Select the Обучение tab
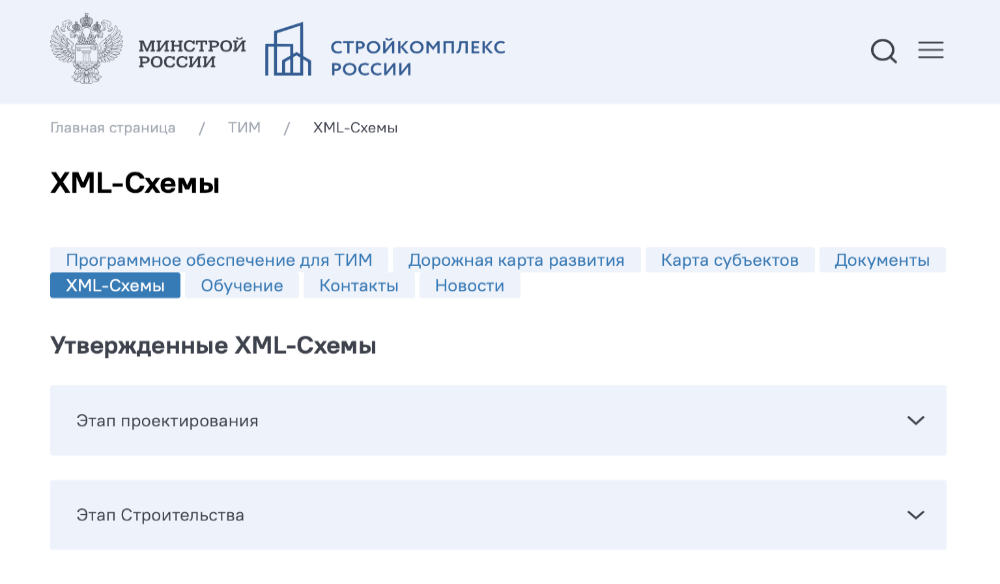Screen dimensions: 1000x584 pyautogui.click(x=241, y=284)
